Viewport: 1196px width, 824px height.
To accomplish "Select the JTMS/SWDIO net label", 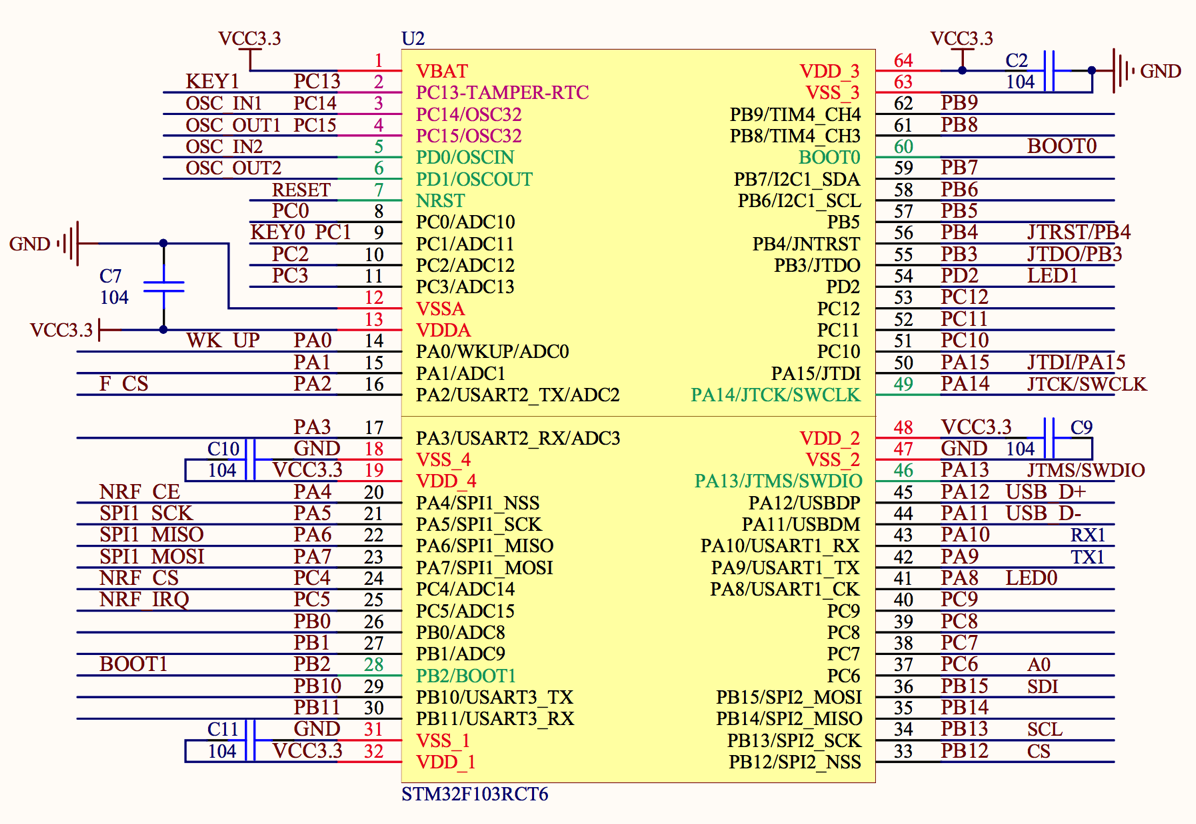I will tap(1085, 470).
